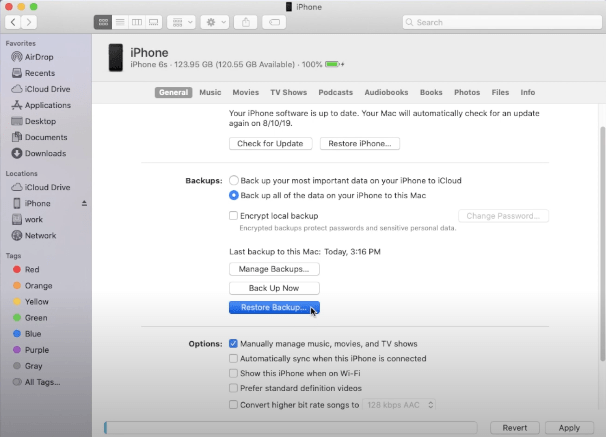This screenshot has height=437, width=606.
Task: Filter by the Gray tag
Action: [x=27, y=366]
